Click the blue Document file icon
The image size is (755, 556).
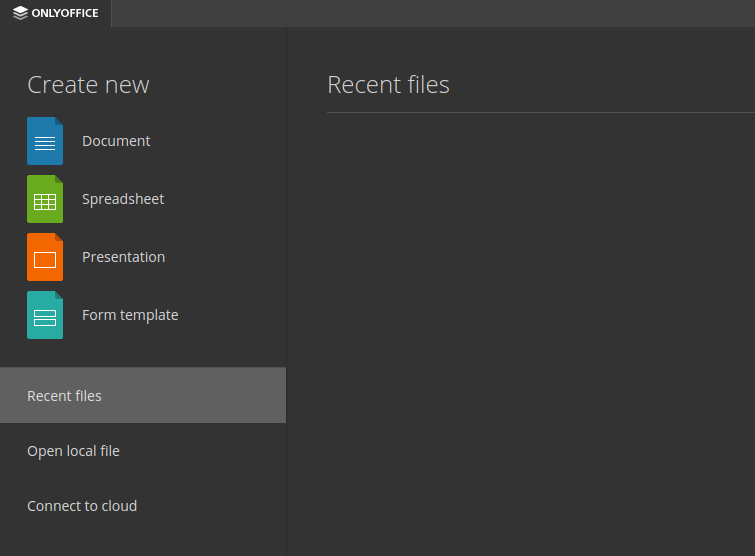point(45,141)
